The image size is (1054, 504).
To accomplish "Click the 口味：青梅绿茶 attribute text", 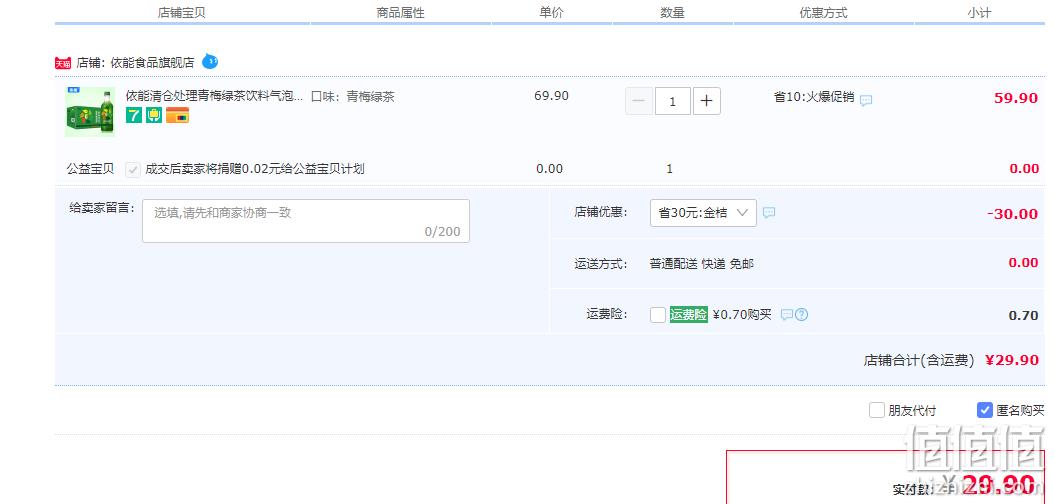I will click(x=352, y=96).
